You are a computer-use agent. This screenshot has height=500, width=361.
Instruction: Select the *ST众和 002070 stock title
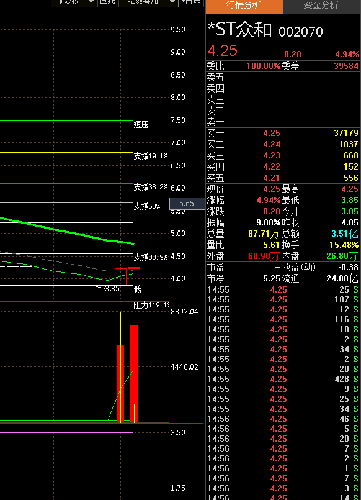[265, 30]
